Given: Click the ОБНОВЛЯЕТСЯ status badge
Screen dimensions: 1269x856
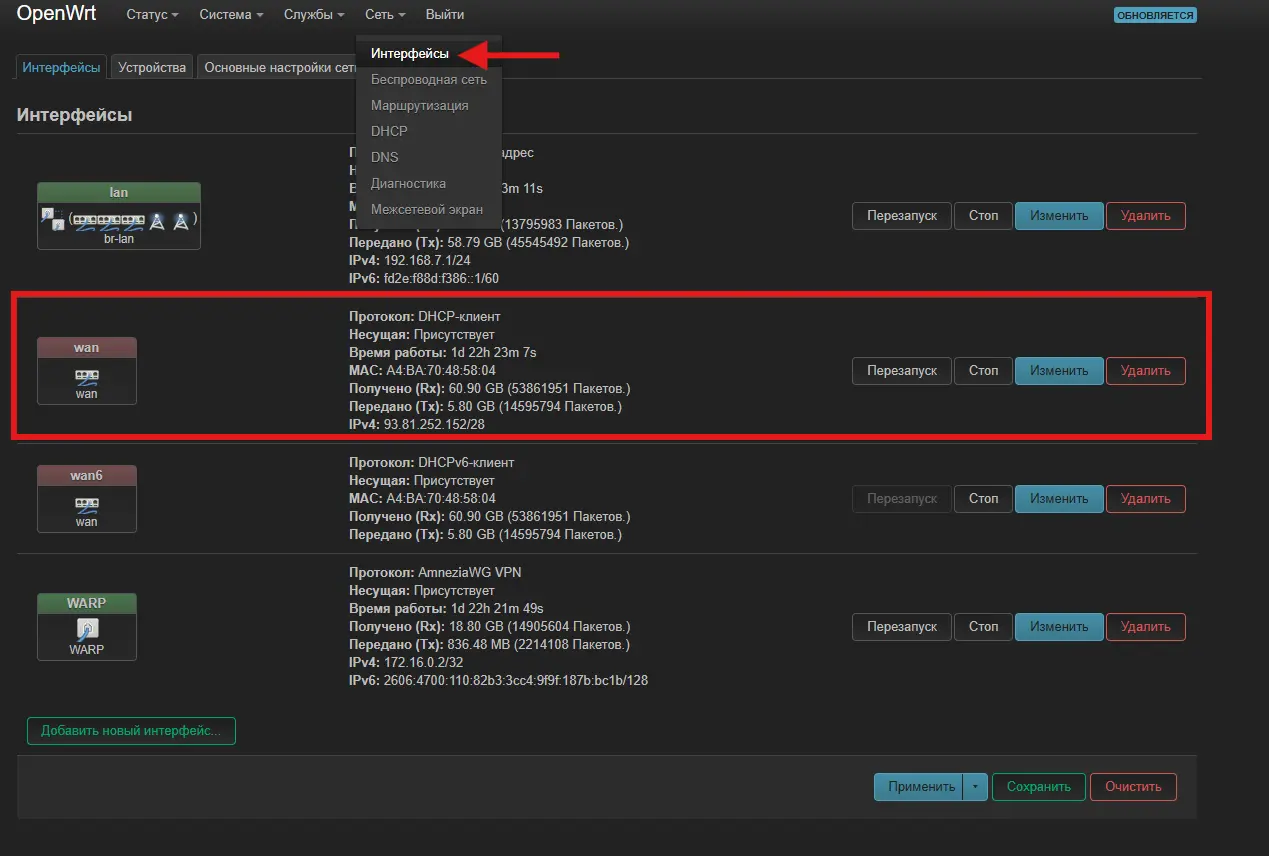Looking at the screenshot, I should click(x=1155, y=15).
